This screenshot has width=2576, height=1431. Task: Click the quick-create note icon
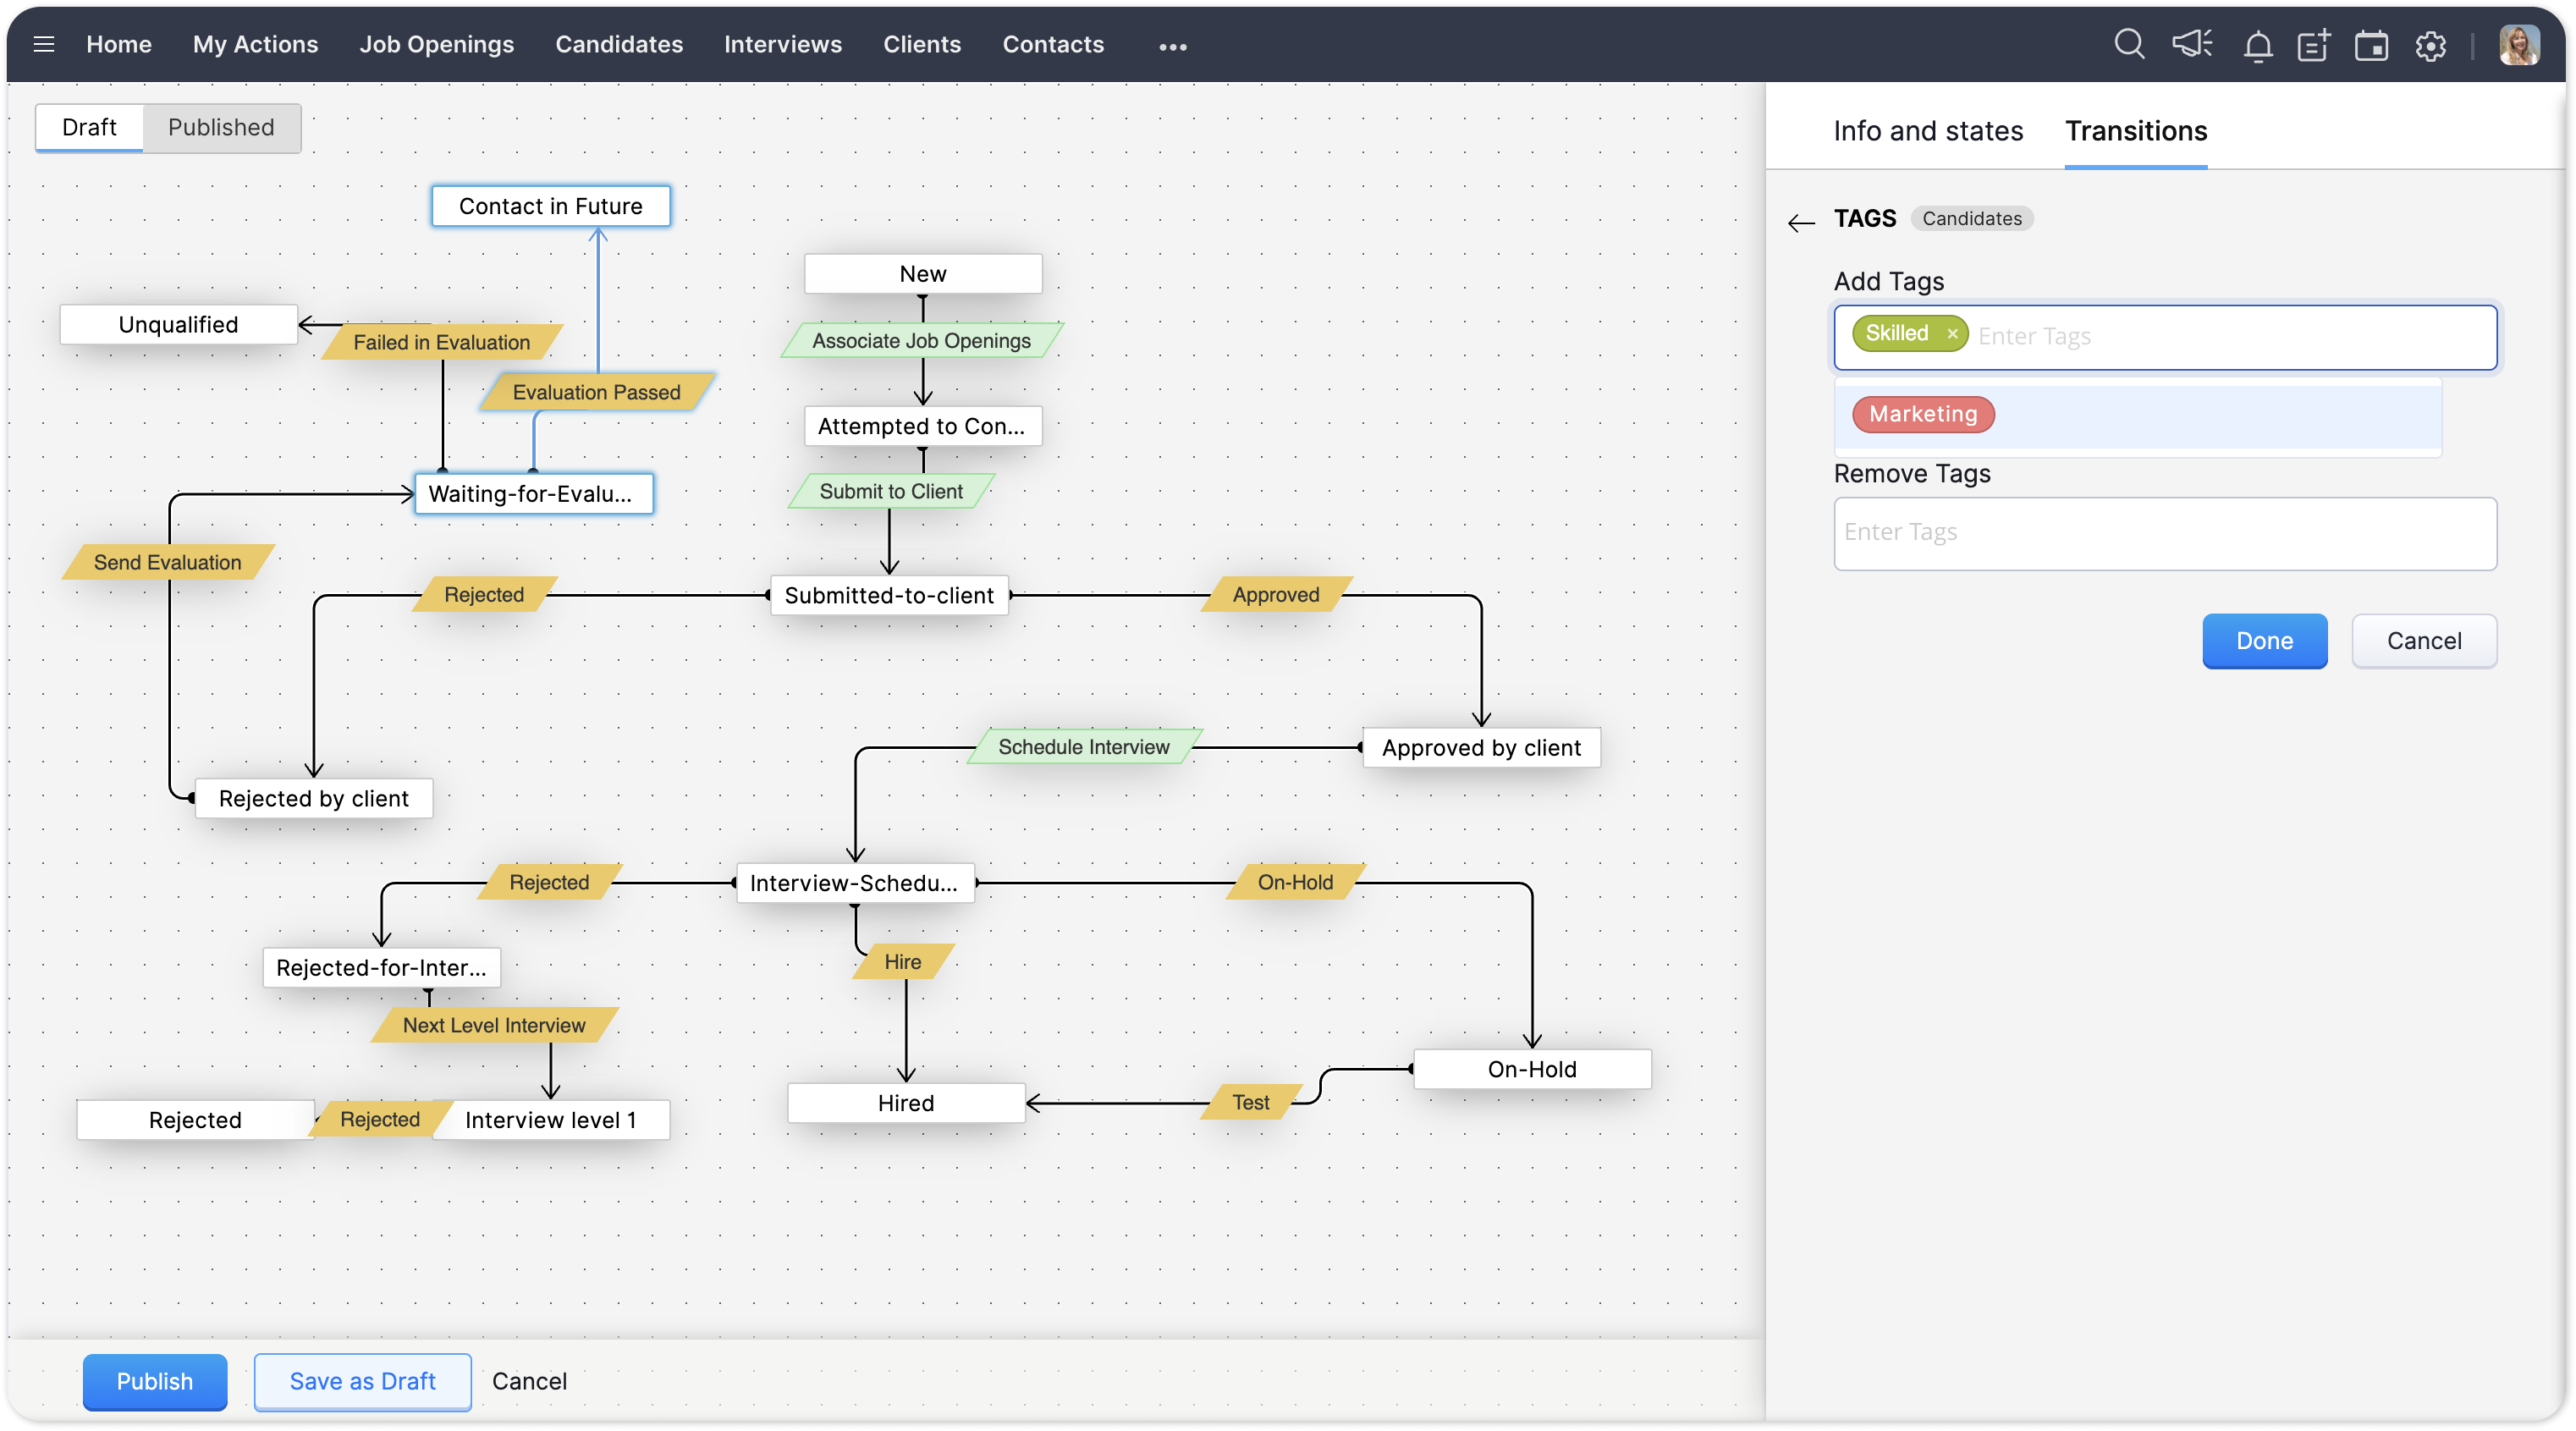pos(2313,45)
